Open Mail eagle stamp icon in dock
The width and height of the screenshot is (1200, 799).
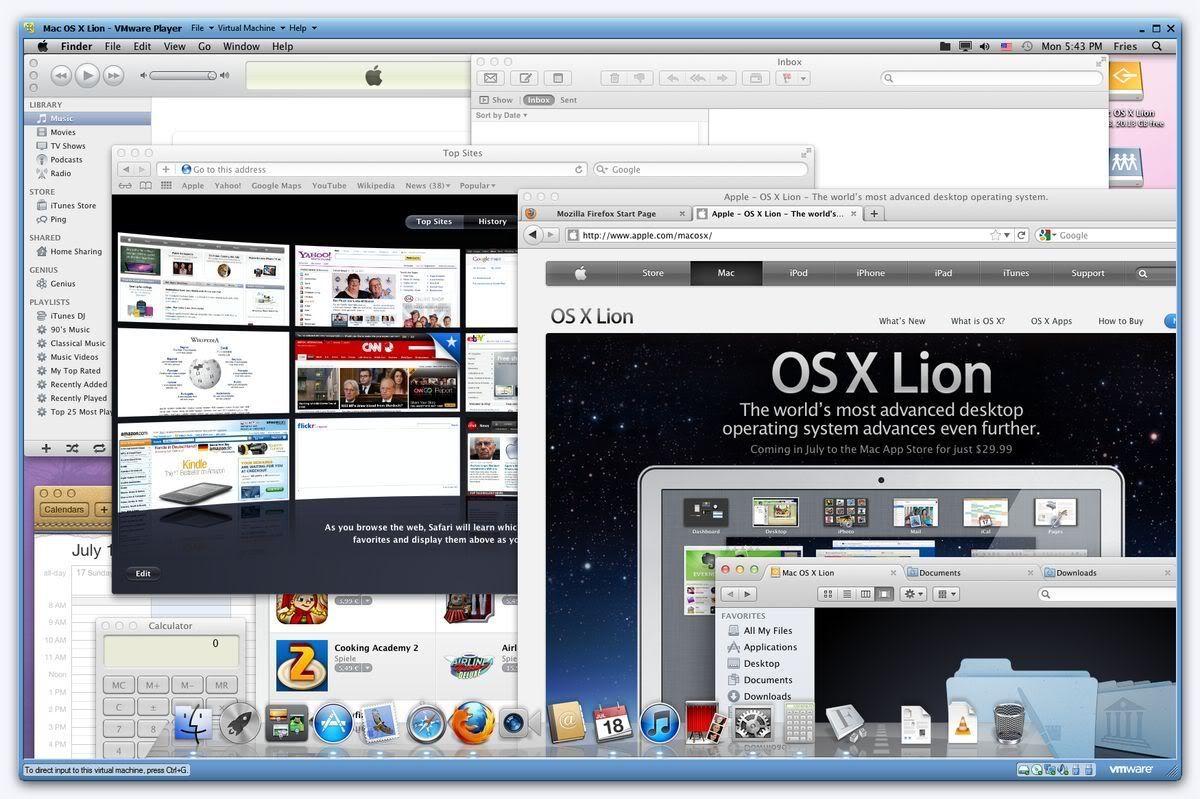(x=380, y=722)
